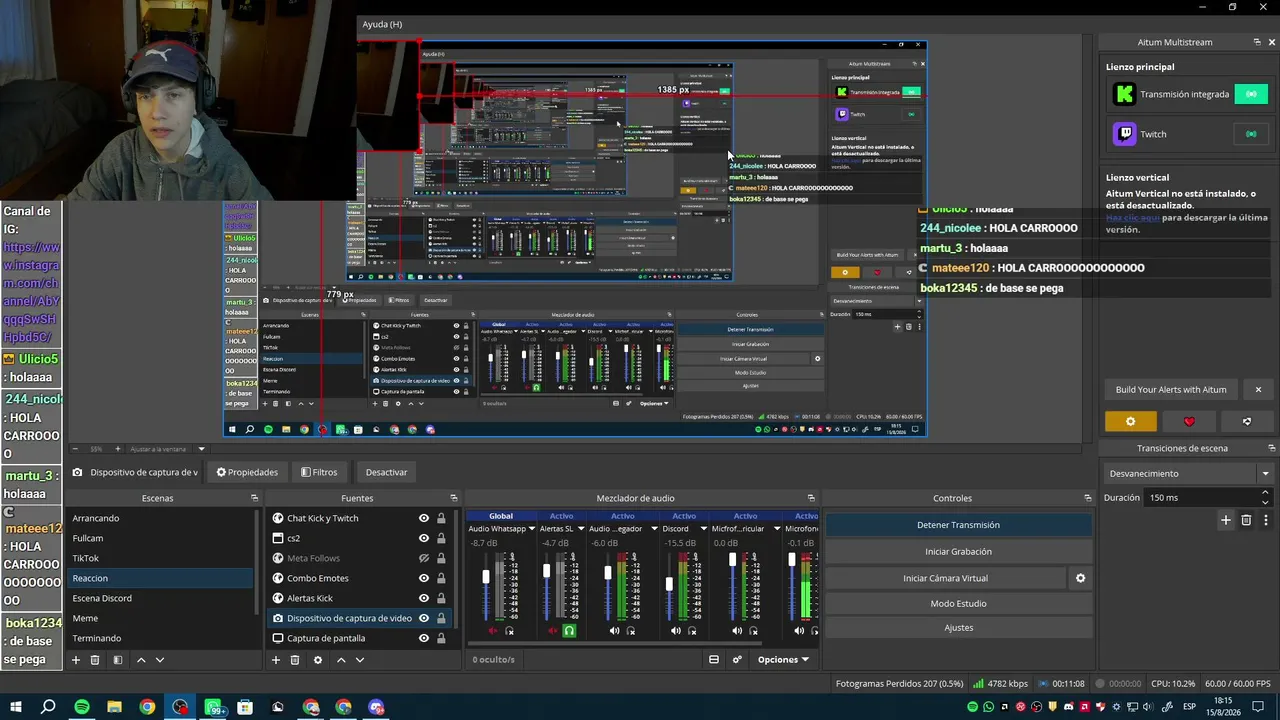Hide the Captura de pantalla source
This screenshot has height=720, width=1280.
[424, 638]
